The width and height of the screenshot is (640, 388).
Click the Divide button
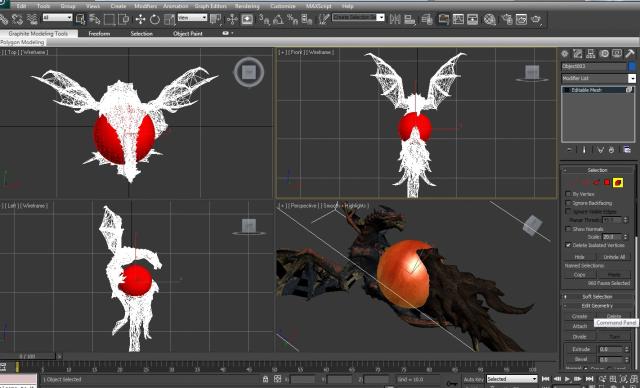point(580,337)
